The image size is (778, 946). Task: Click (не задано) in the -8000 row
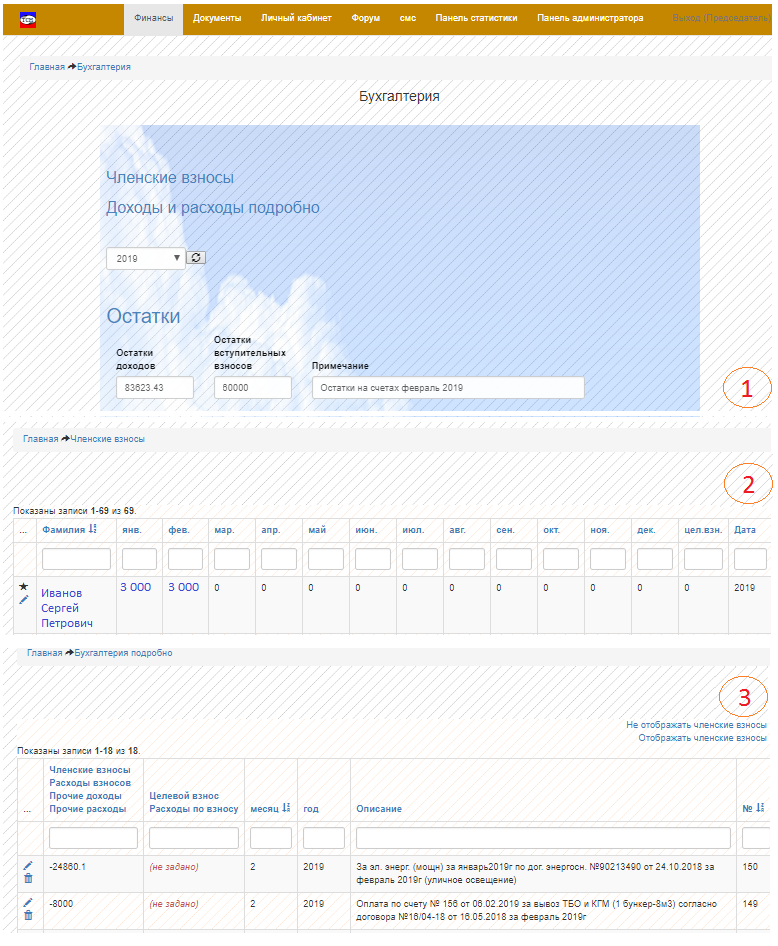[x=174, y=904]
